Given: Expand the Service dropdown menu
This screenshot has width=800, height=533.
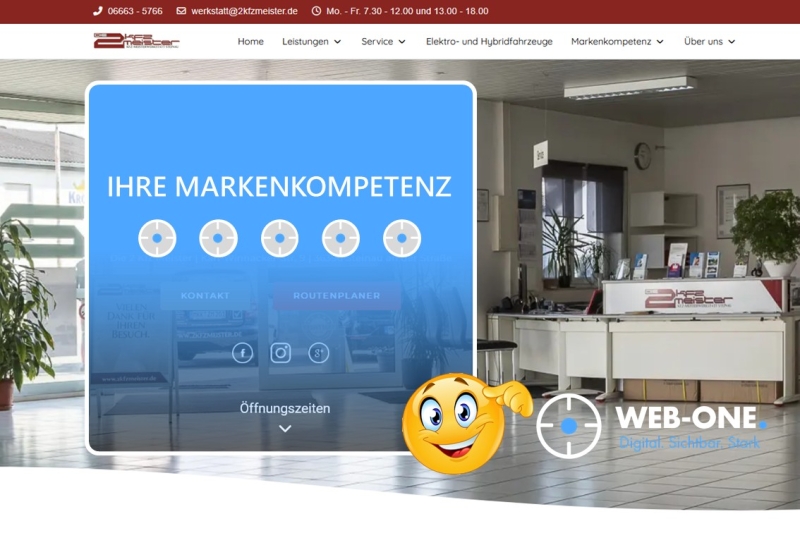Looking at the screenshot, I should (383, 42).
